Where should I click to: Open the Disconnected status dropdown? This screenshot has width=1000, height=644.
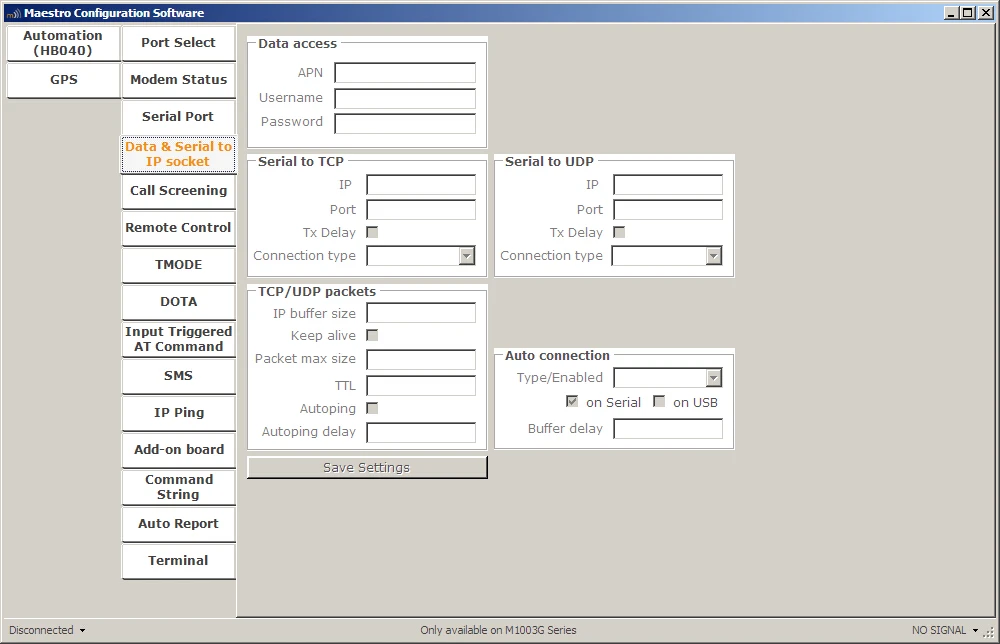click(47, 630)
